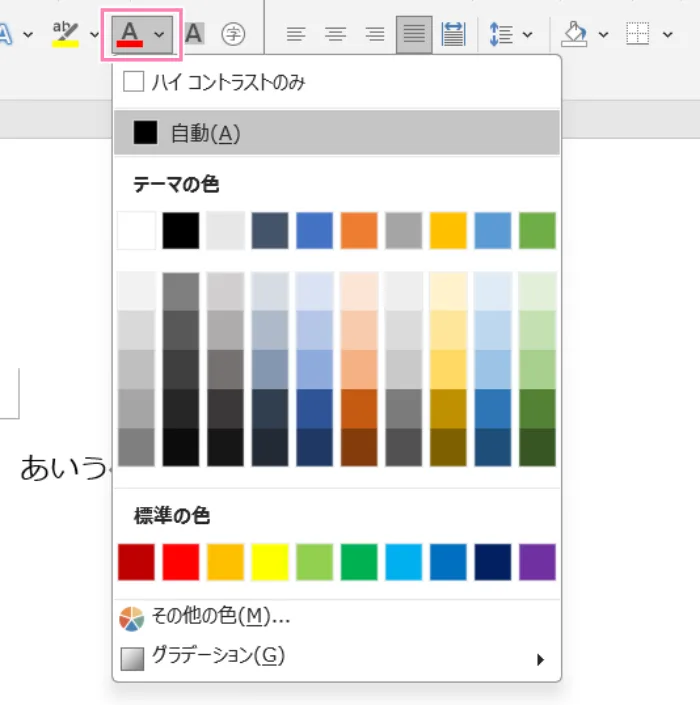Expand the borders dropdown arrow
This screenshot has width=700, height=705.
click(x=667, y=34)
